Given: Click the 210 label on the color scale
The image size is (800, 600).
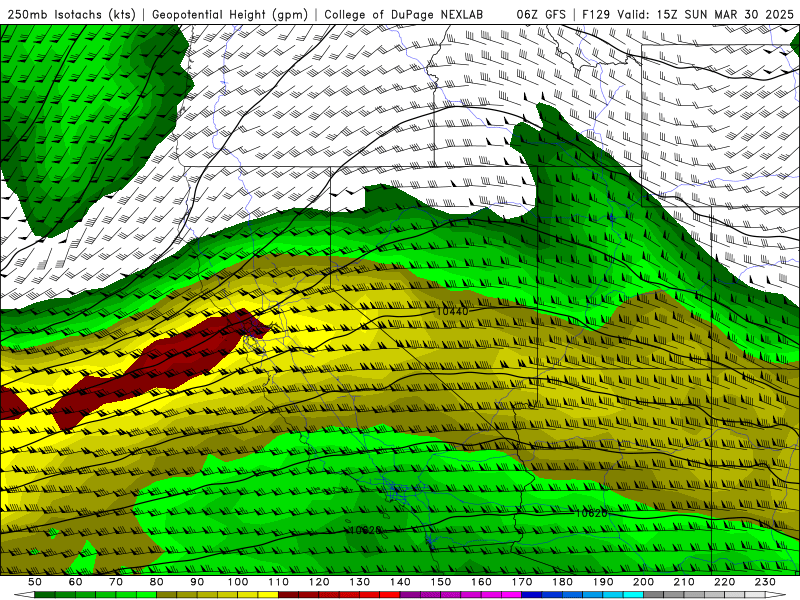Looking at the screenshot, I should click(685, 582).
